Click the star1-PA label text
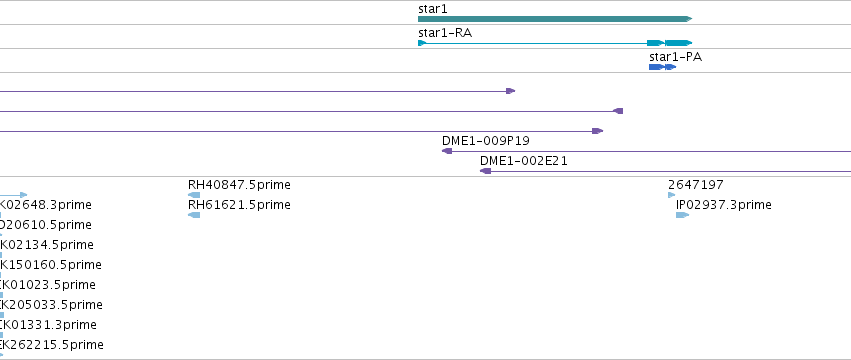851x360 pixels. coord(676,57)
